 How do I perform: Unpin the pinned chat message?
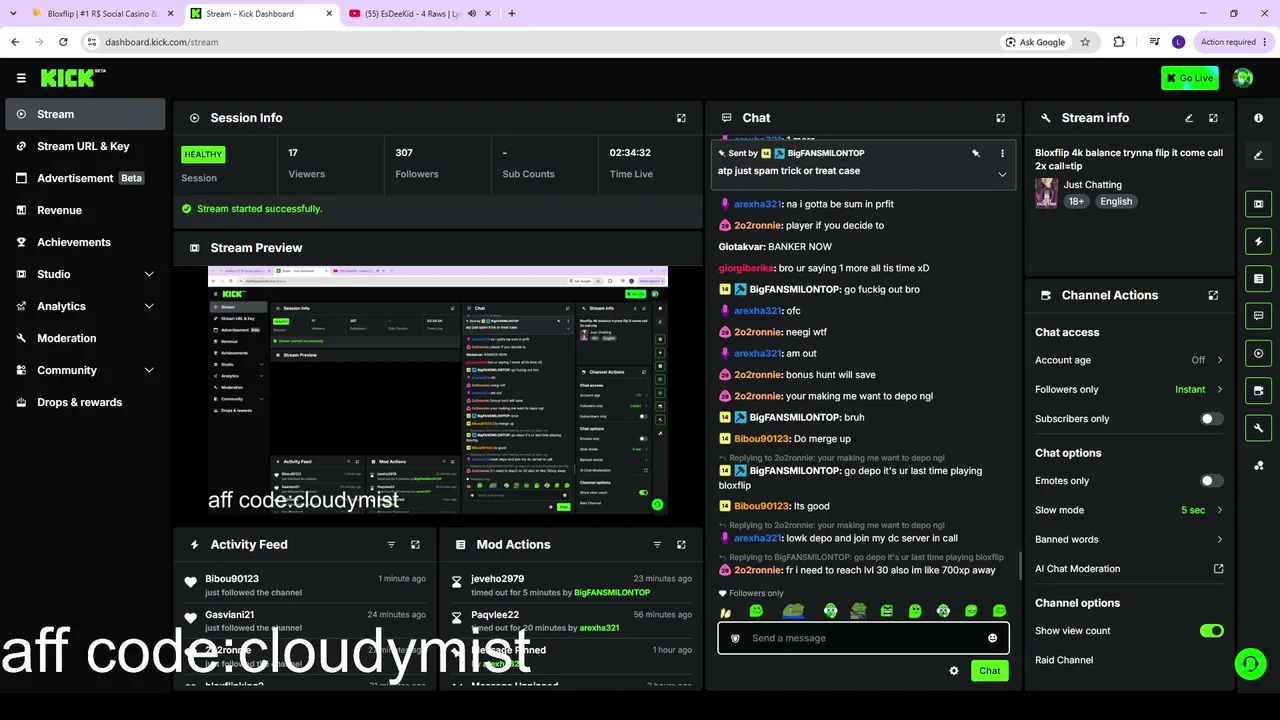975,153
